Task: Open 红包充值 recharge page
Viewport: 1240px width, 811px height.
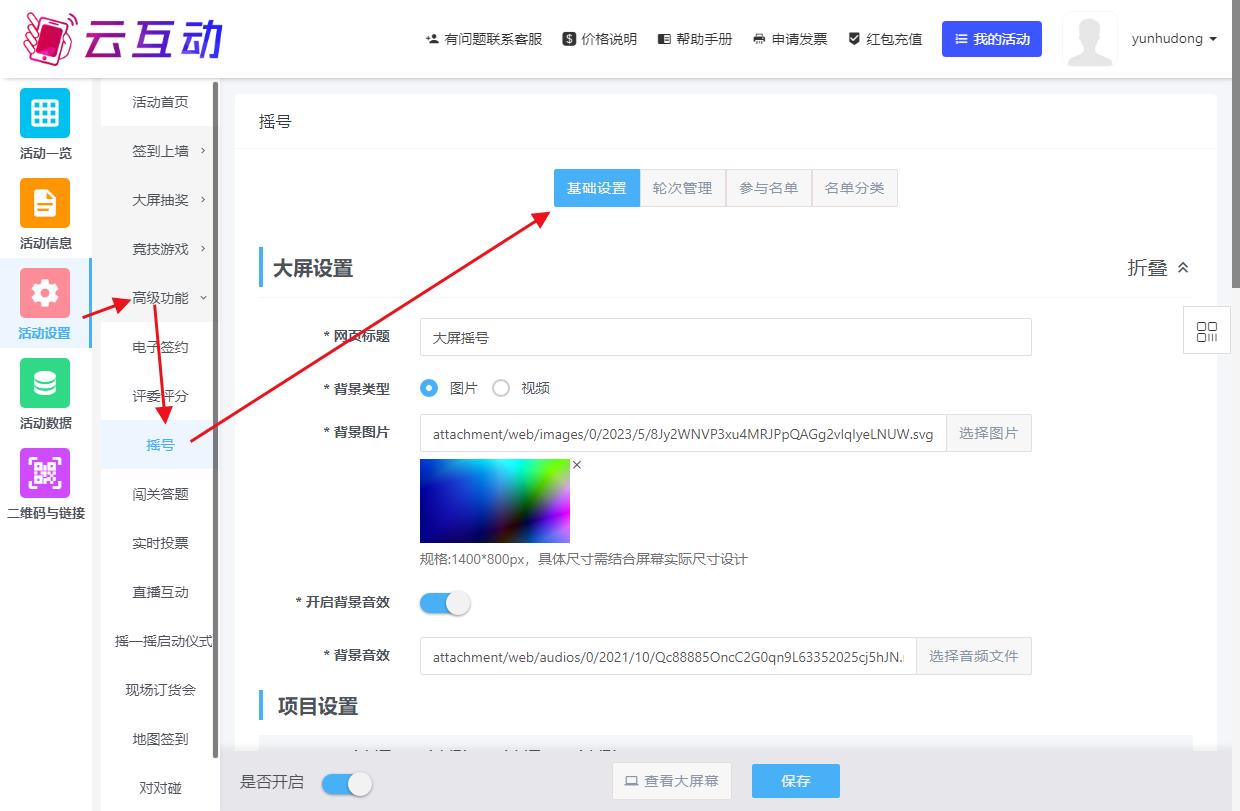Action: click(x=885, y=39)
